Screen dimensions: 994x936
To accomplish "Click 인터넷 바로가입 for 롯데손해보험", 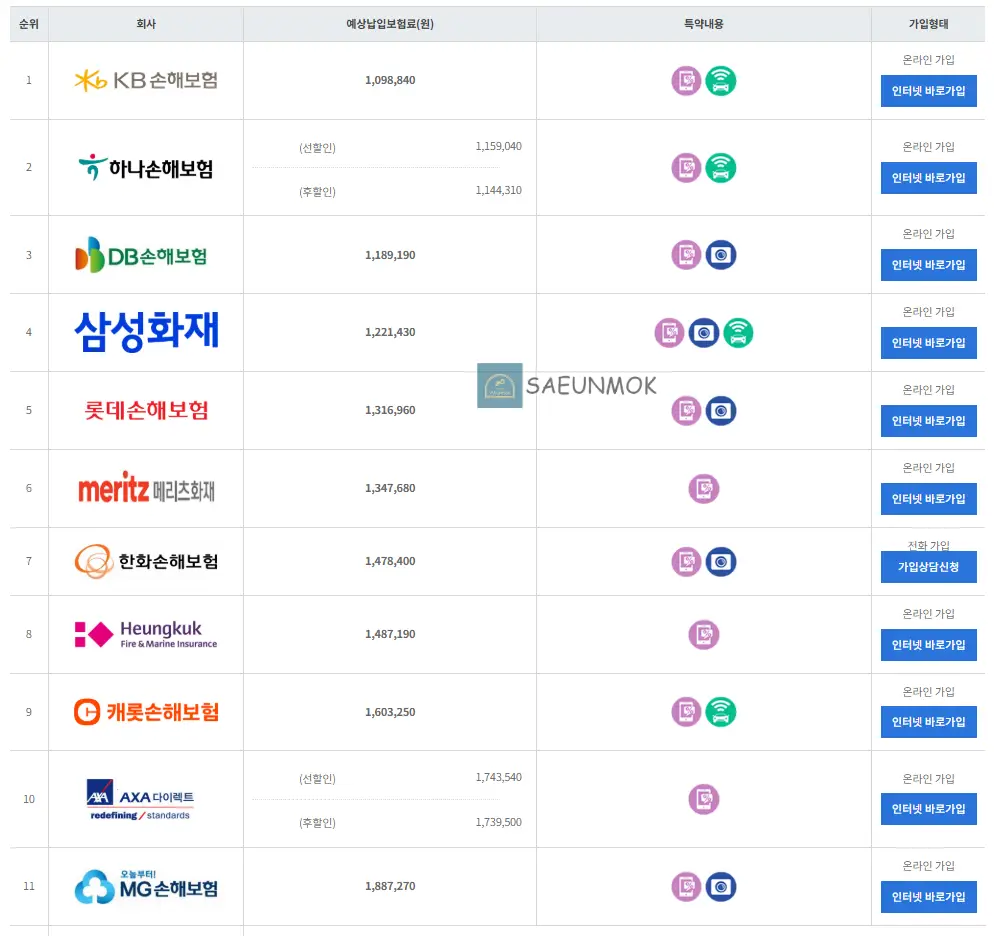I will (929, 421).
